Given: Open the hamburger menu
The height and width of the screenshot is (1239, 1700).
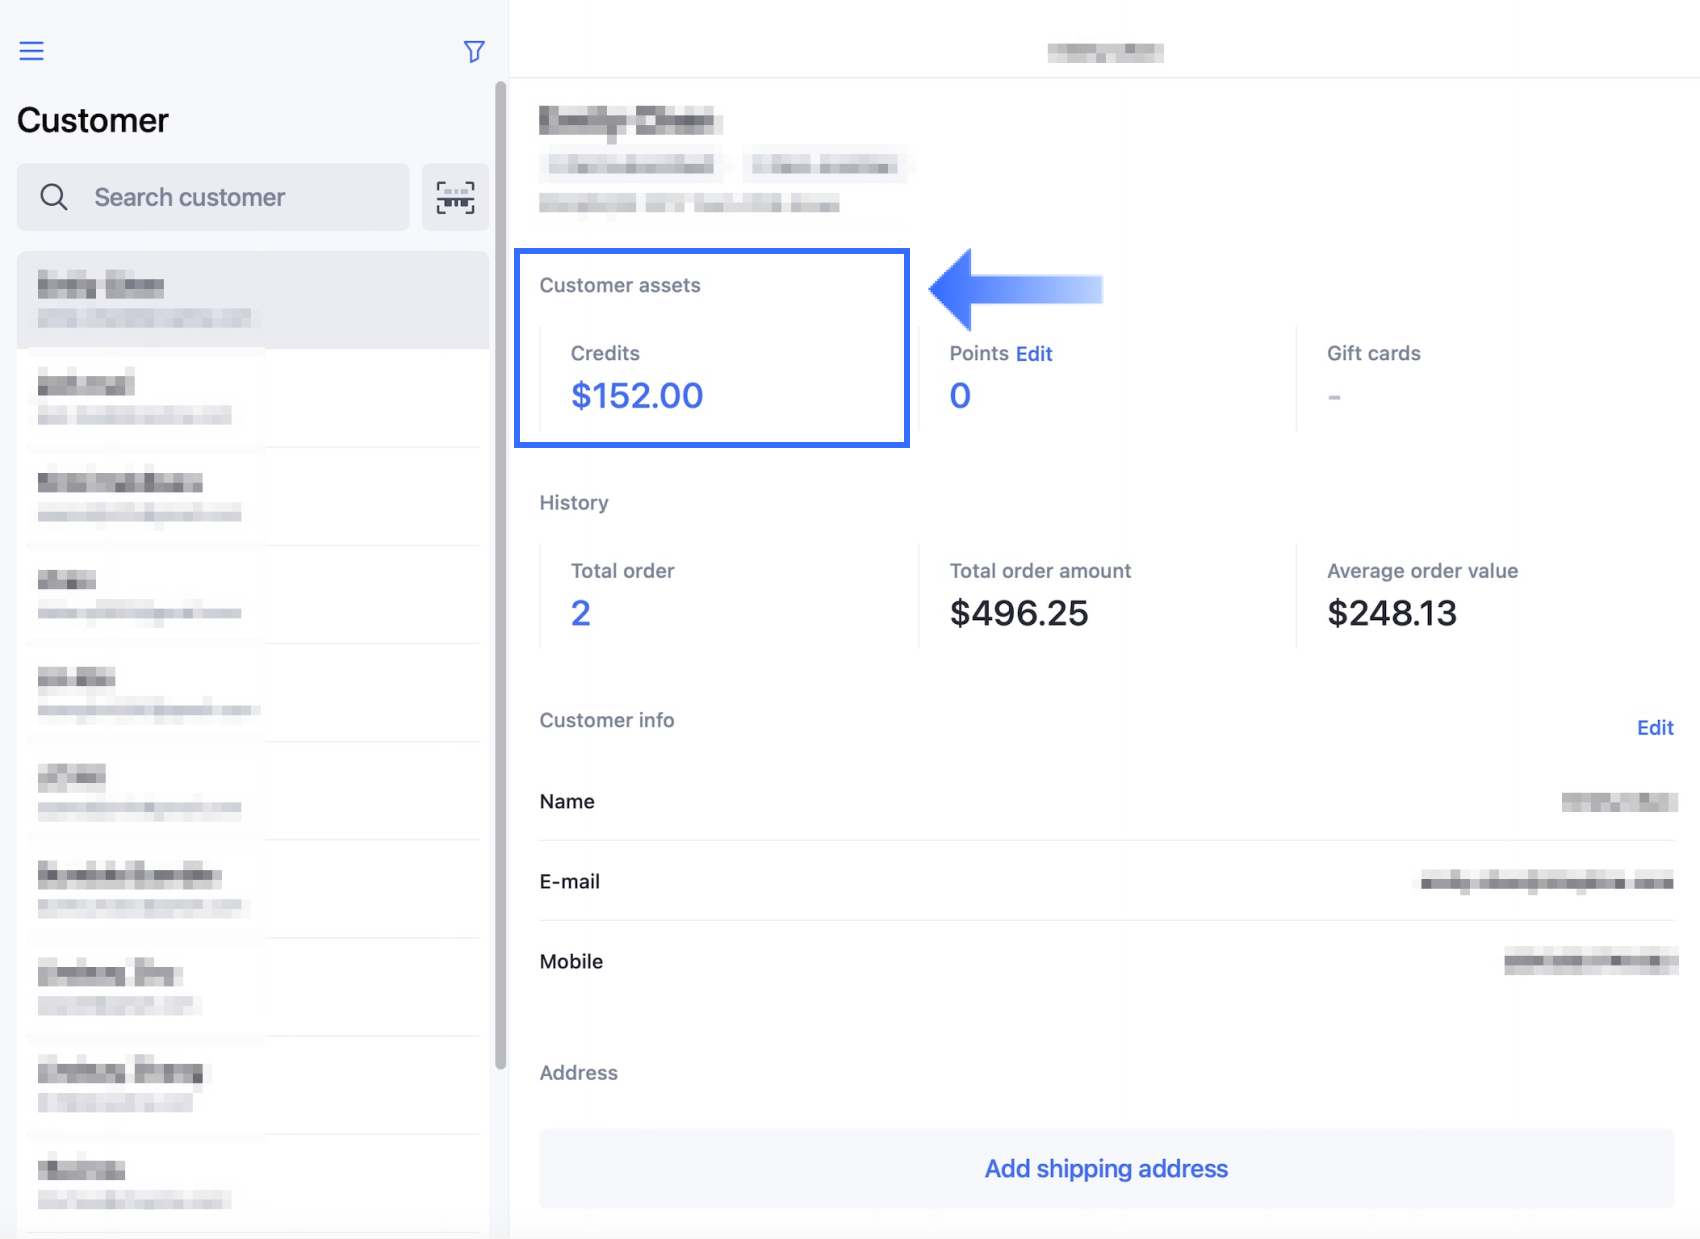Looking at the screenshot, I should click(31, 51).
